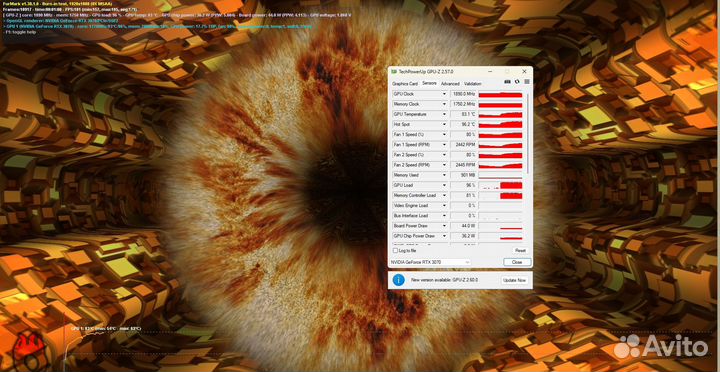This screenshot has height=372, width=720.
Task: Click the 44.0 W Board Power Draw value
Action: tap(463, 226)
